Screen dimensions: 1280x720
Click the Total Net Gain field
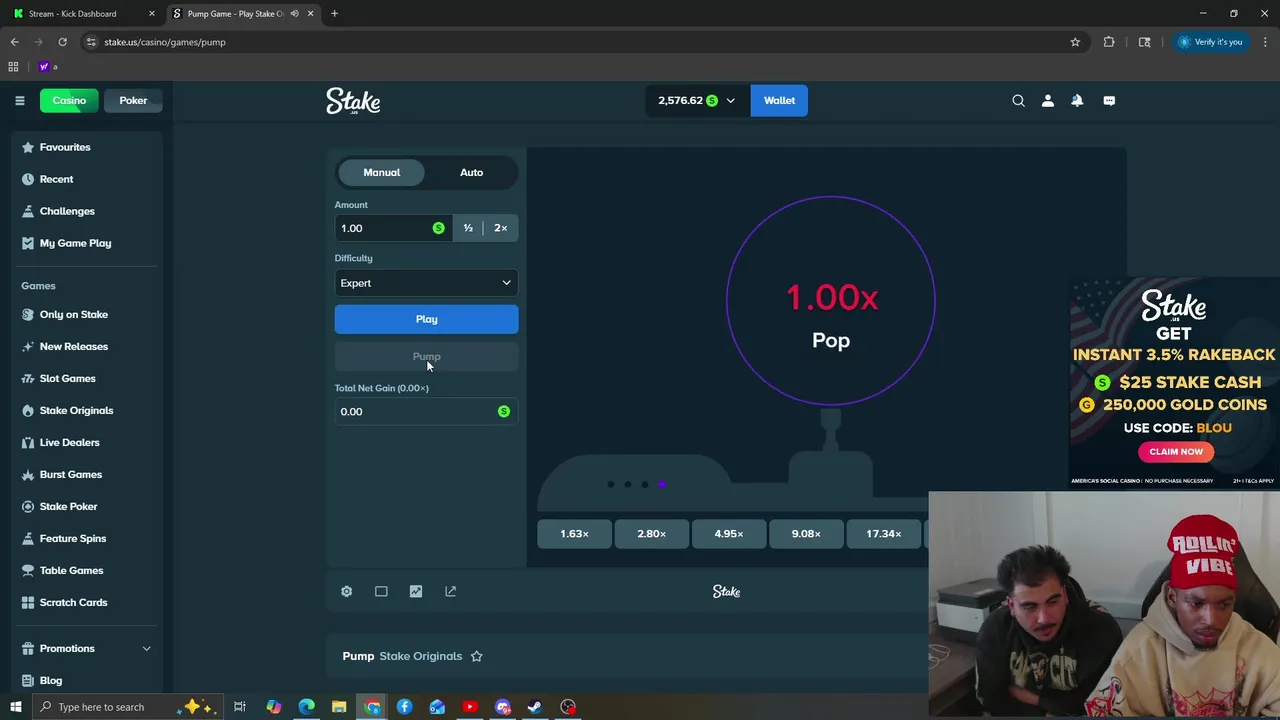pyautogui.click(x=426, y=411)
